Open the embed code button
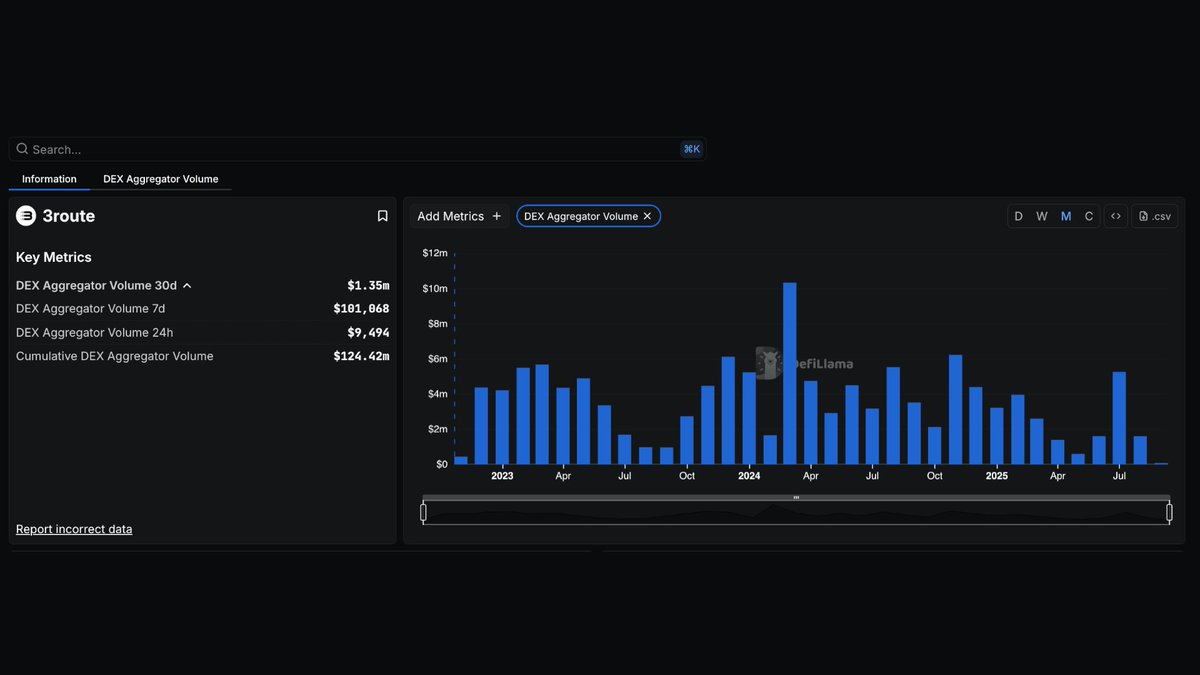The height and width of the screenshot is (675, 1200). tap(1116, 216)
